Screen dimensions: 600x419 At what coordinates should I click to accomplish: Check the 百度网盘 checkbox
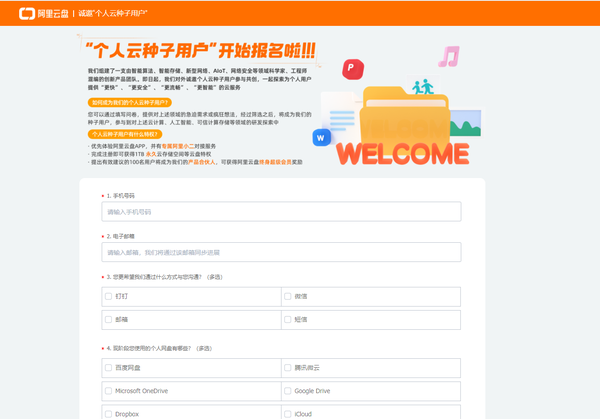click(x=109, y=368)
